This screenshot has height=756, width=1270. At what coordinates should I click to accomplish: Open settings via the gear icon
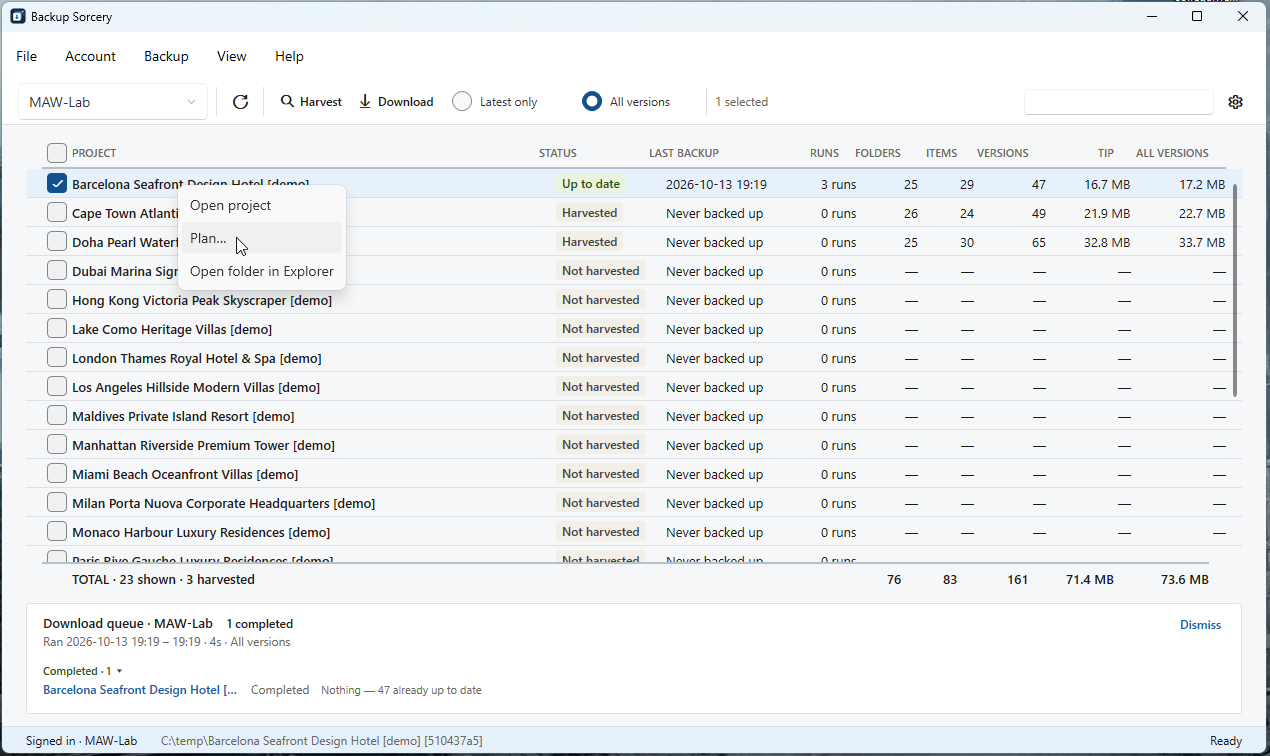pos(1236,102)
